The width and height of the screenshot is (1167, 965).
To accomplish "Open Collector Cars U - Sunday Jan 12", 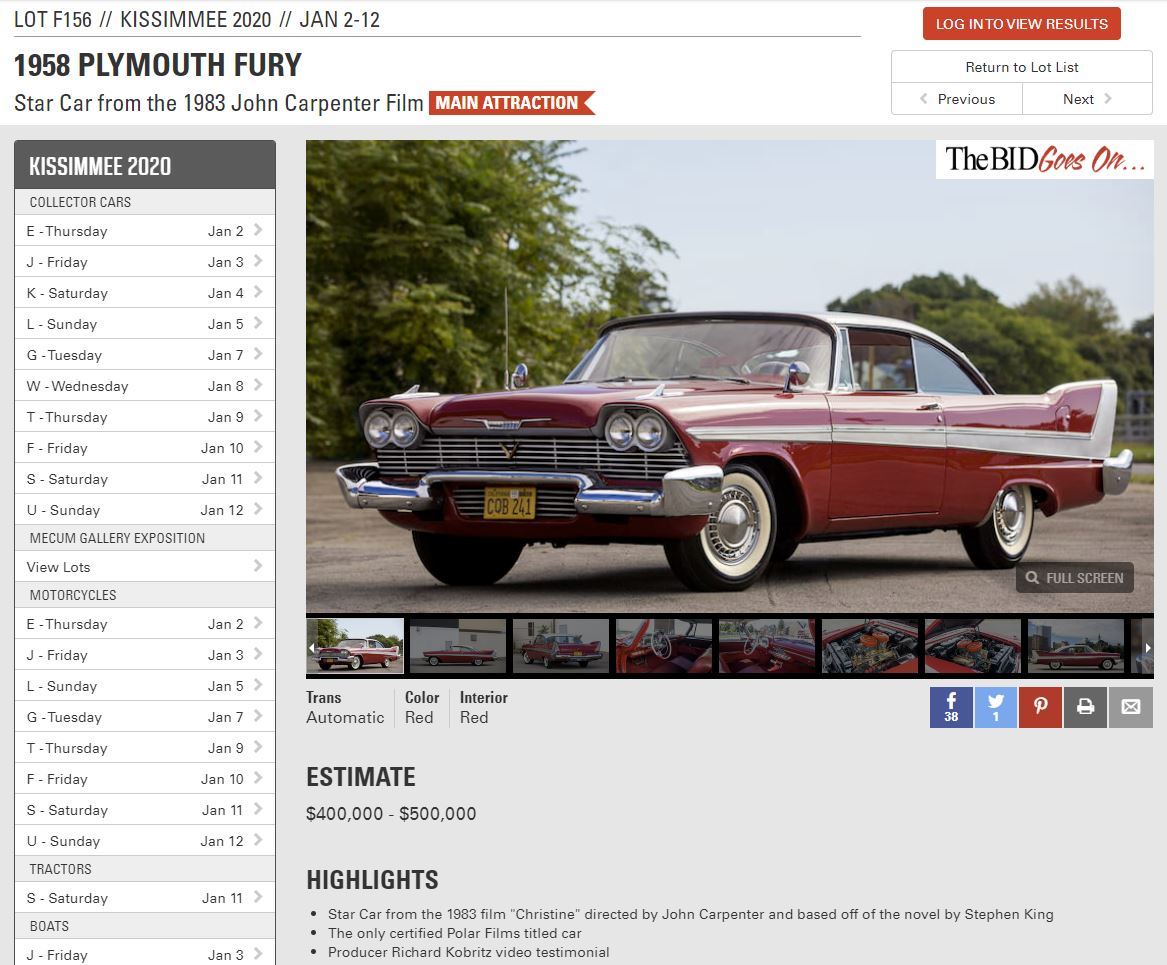I will click(x=145, y=510).
